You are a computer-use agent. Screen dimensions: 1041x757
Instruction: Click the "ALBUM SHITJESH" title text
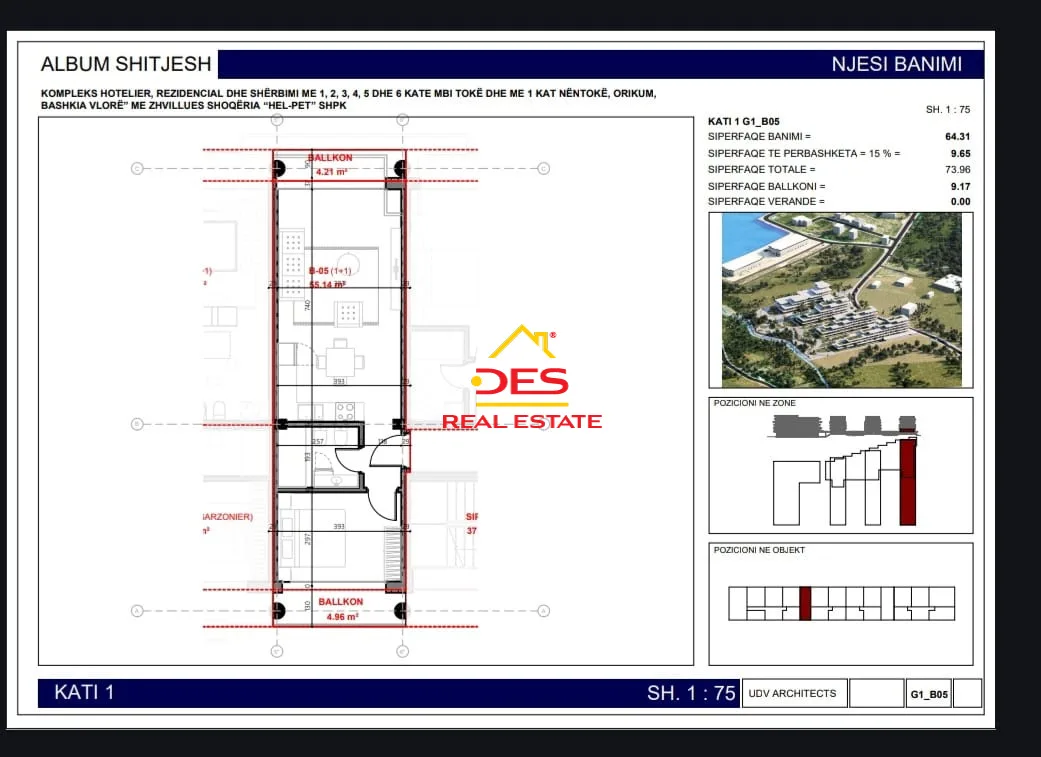pyautogui.click(x=126, y=64)
